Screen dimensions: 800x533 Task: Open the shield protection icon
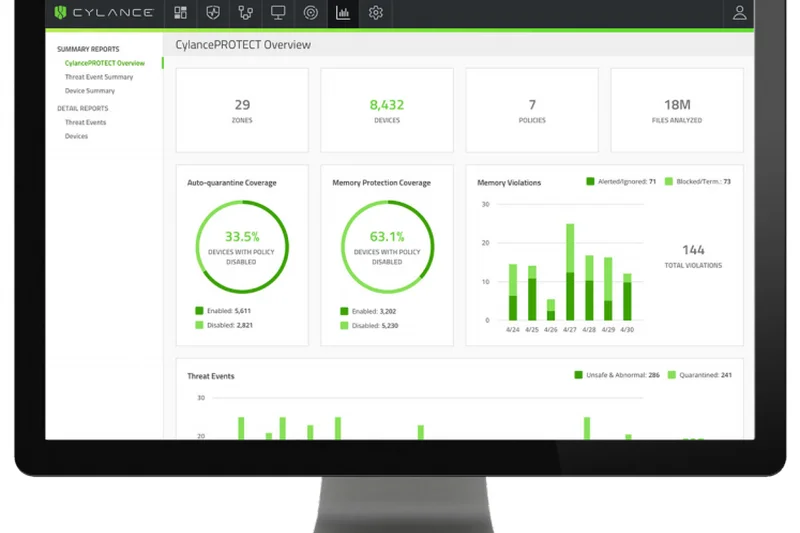tap(213, 13)
